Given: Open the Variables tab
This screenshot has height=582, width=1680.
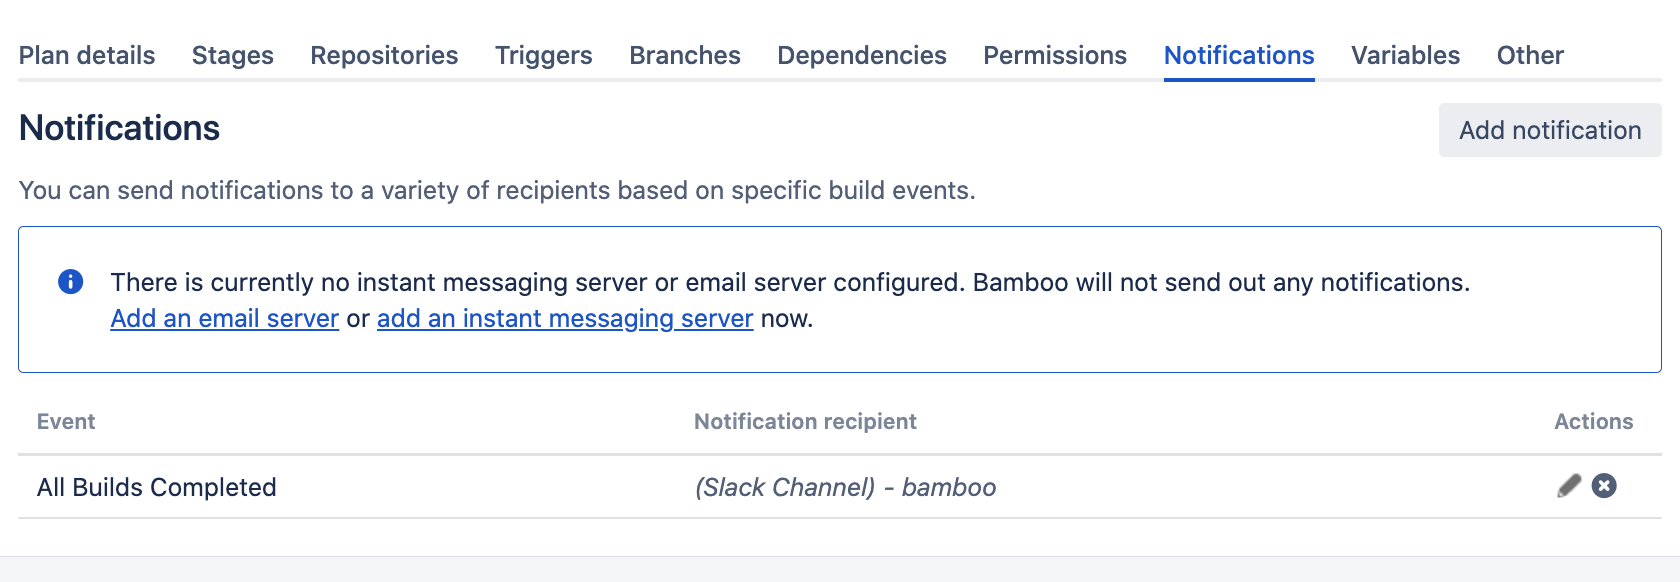Looking at the screenshot, I should 1405,56.
